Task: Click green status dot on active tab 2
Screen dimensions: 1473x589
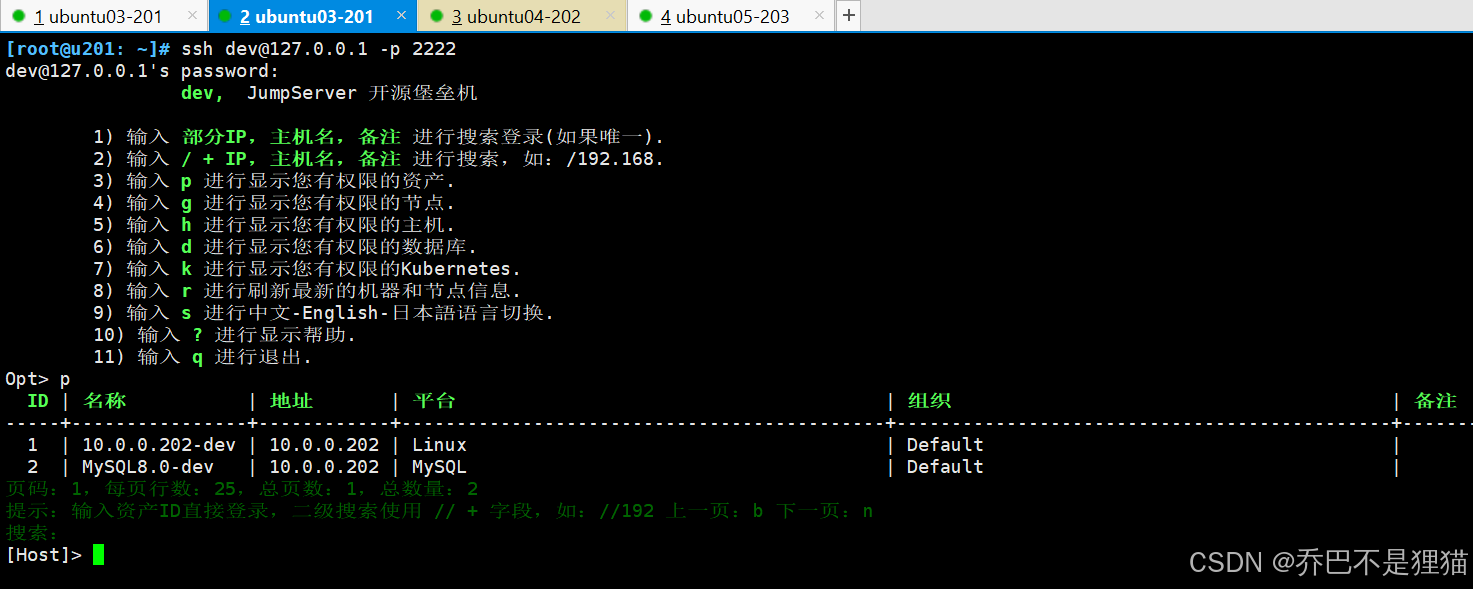Action: pos(224,16)
